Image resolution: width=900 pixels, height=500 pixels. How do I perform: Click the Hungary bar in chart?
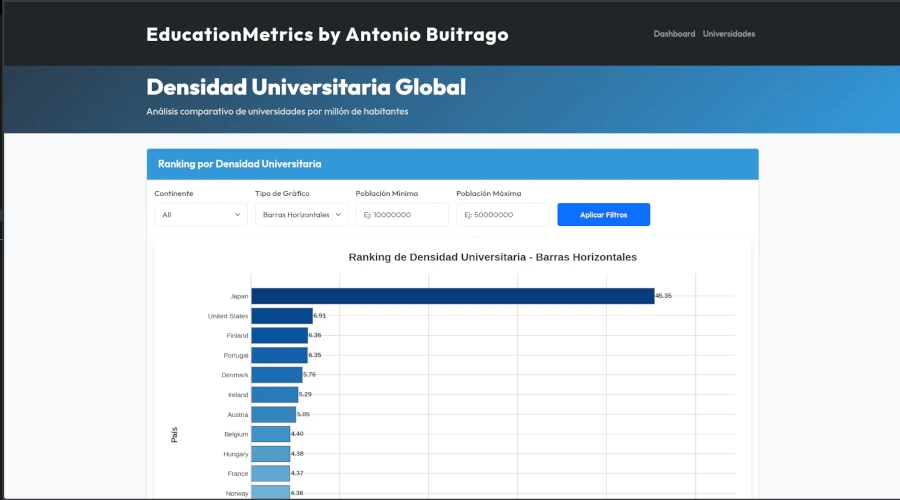270,454
